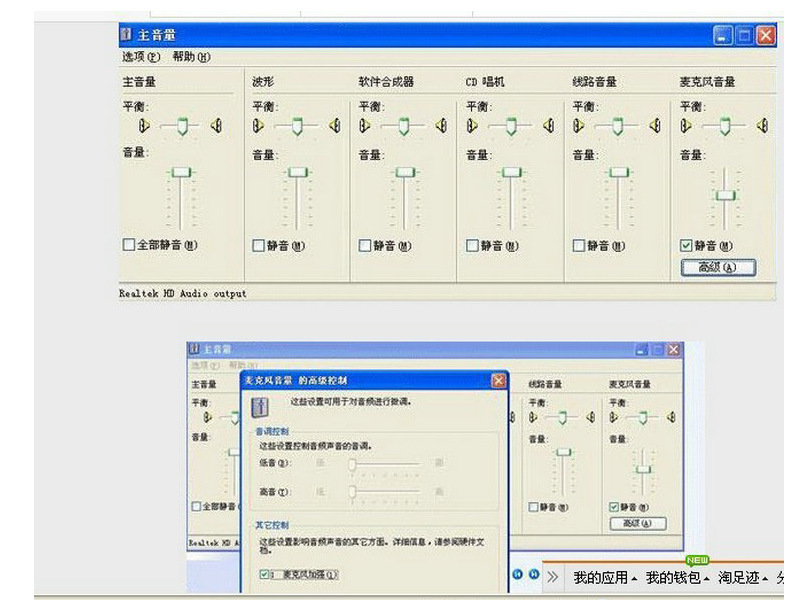This screenshot has width=797, height=600.
Task: Click right speaker icon of 线路音量 balance, top
Action: (655, 125)
